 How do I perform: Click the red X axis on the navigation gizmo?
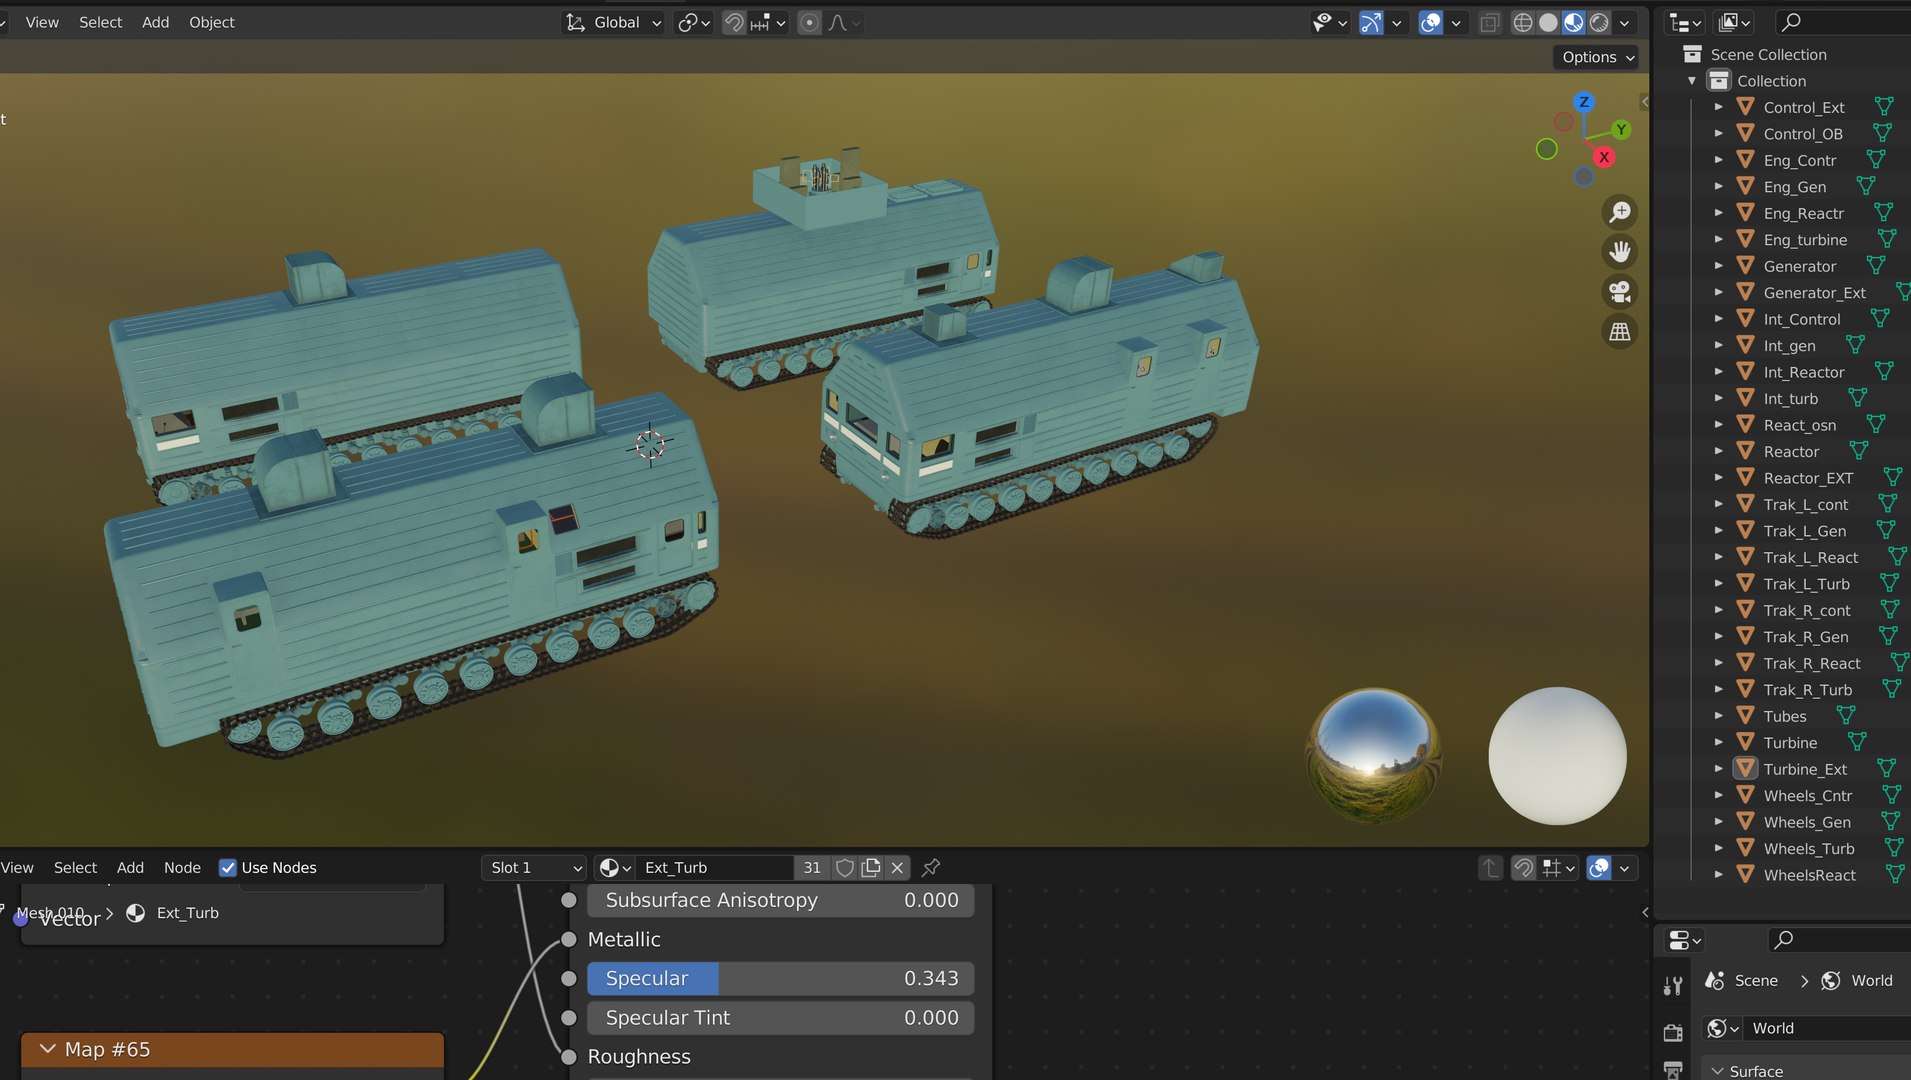click(x=1604, y=157)
